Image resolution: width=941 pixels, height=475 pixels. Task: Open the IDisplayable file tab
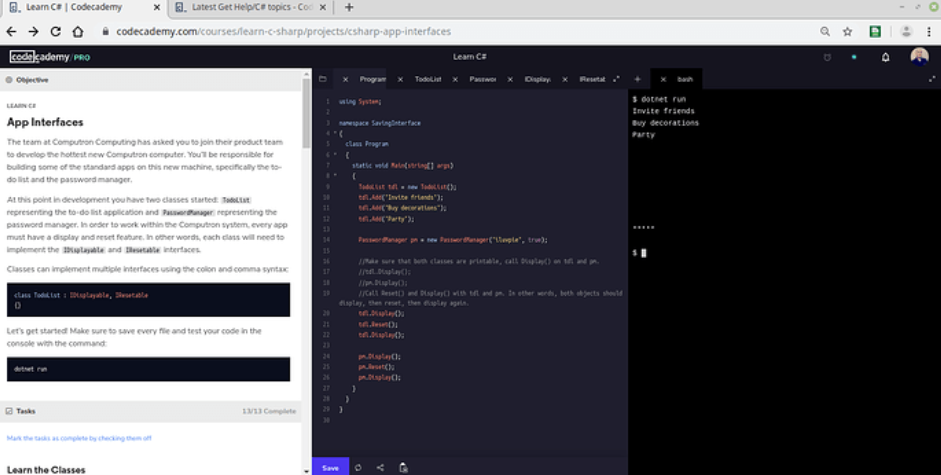(x=537, y=79)
